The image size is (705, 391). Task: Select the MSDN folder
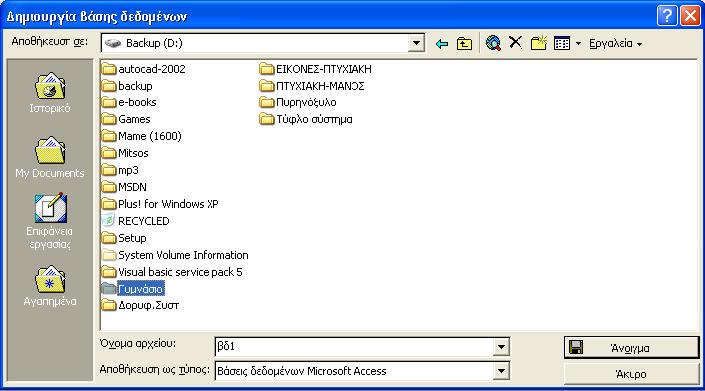point(125,187)
